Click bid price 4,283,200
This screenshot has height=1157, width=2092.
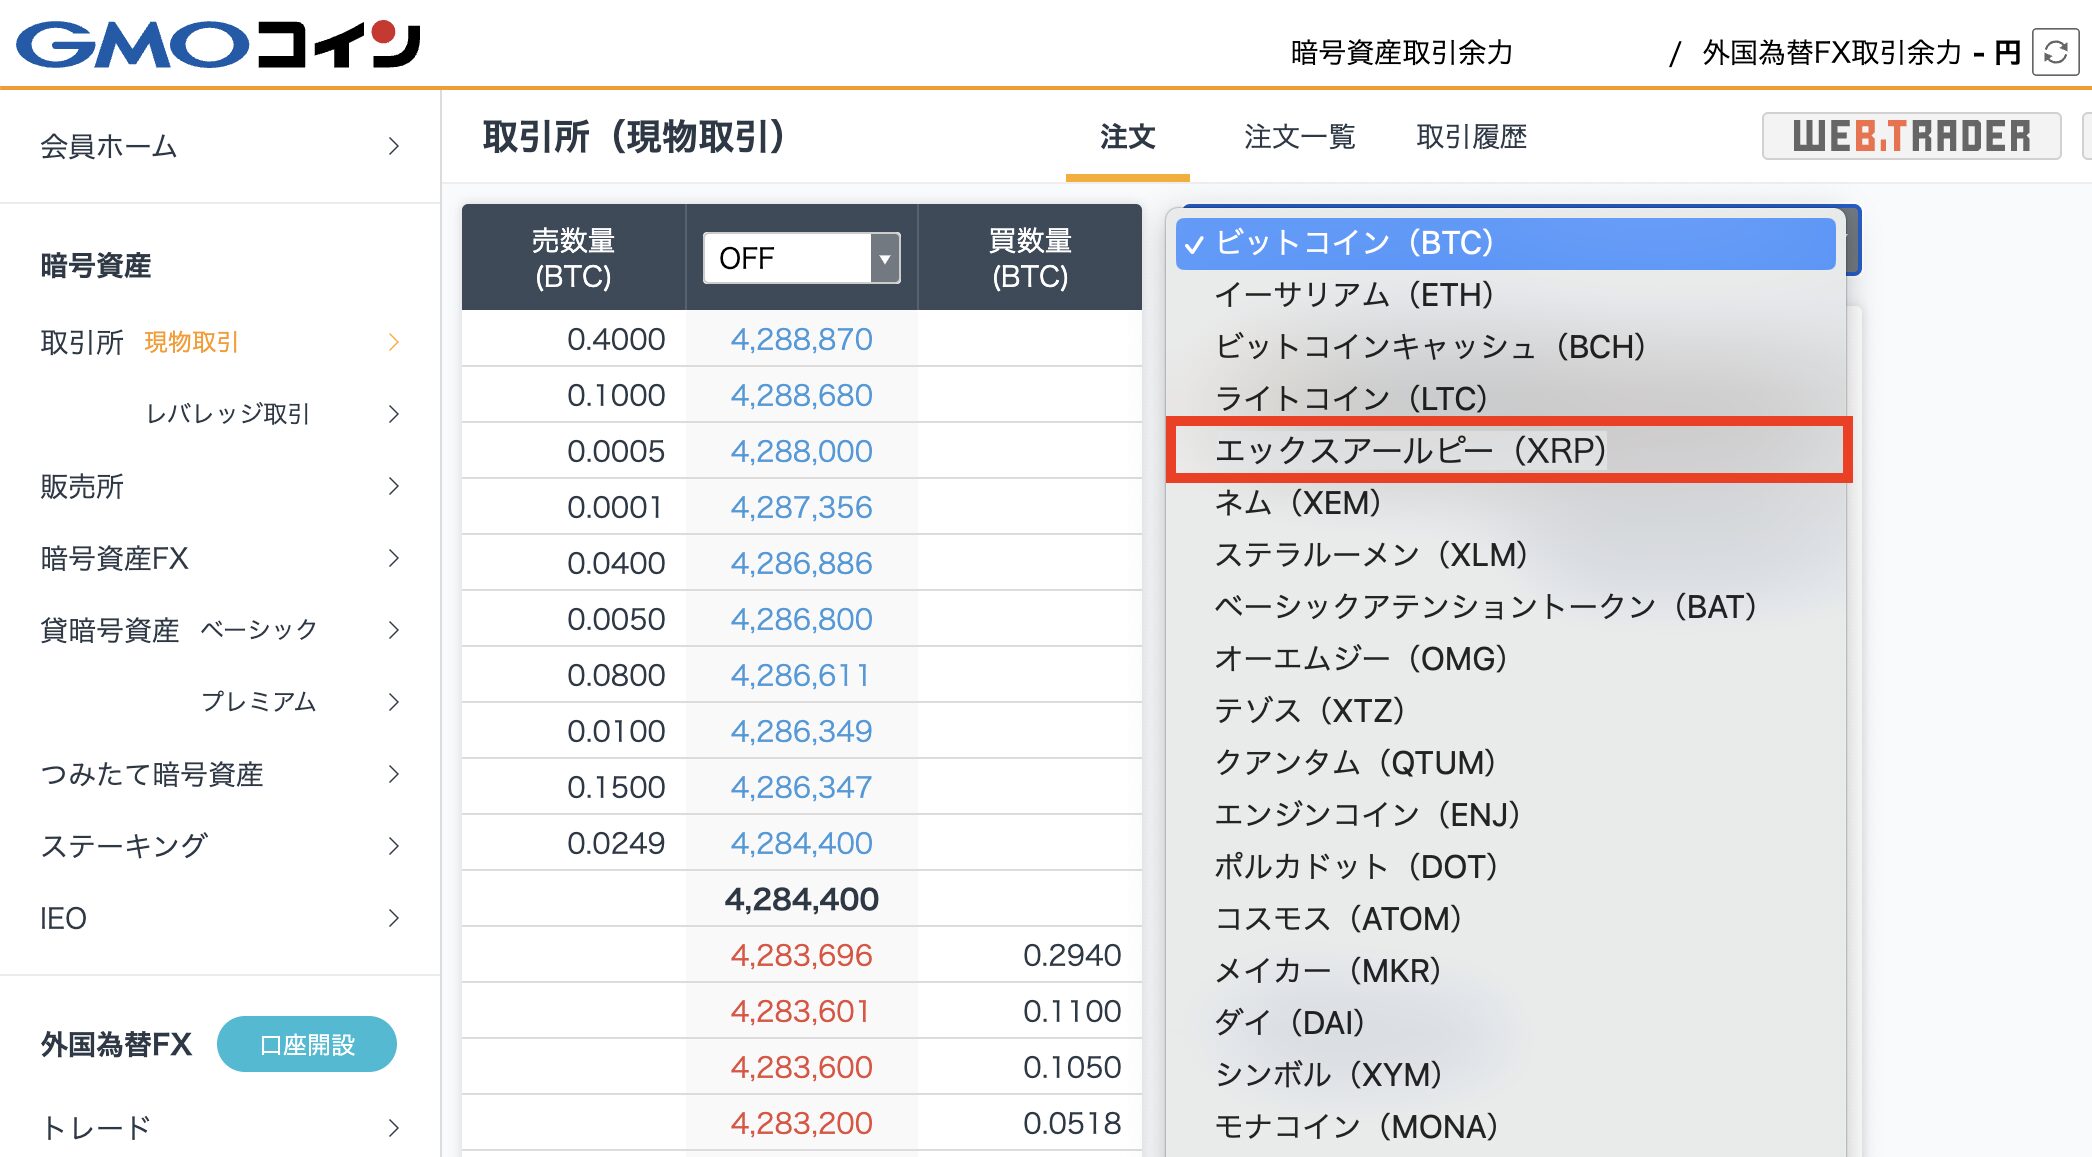801,1123
